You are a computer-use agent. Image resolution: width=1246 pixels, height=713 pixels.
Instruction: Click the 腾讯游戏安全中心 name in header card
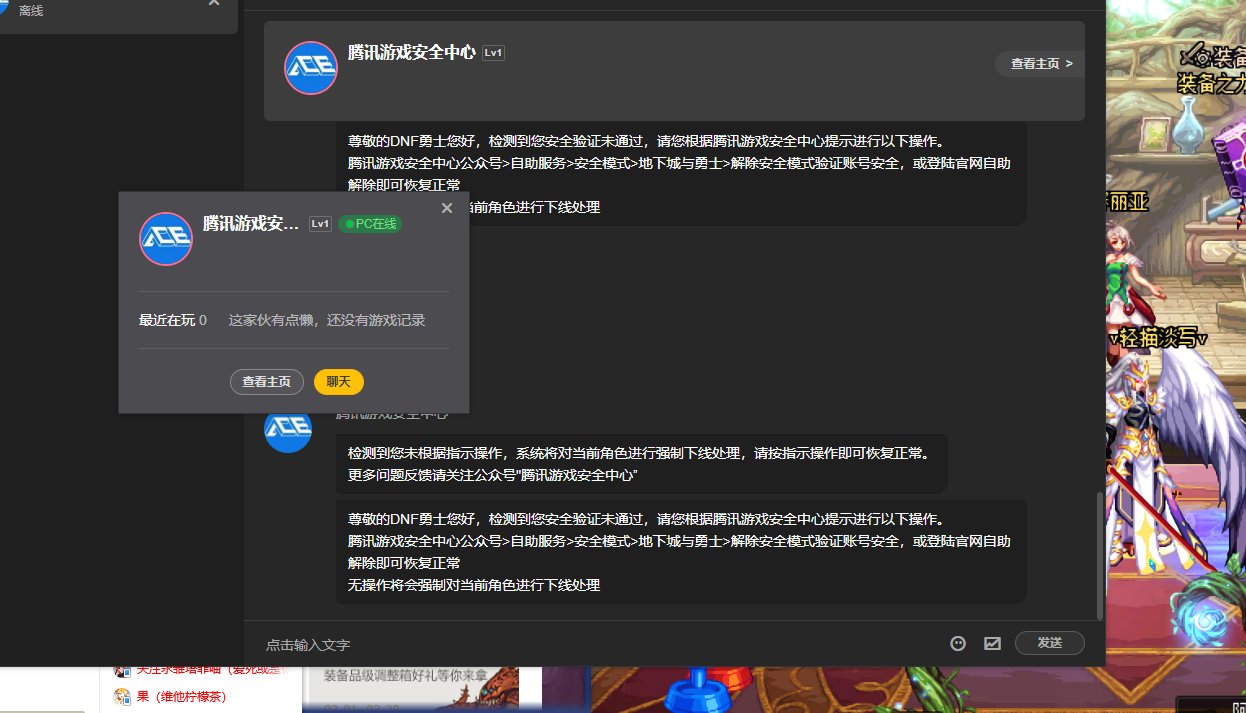[412, 52]
